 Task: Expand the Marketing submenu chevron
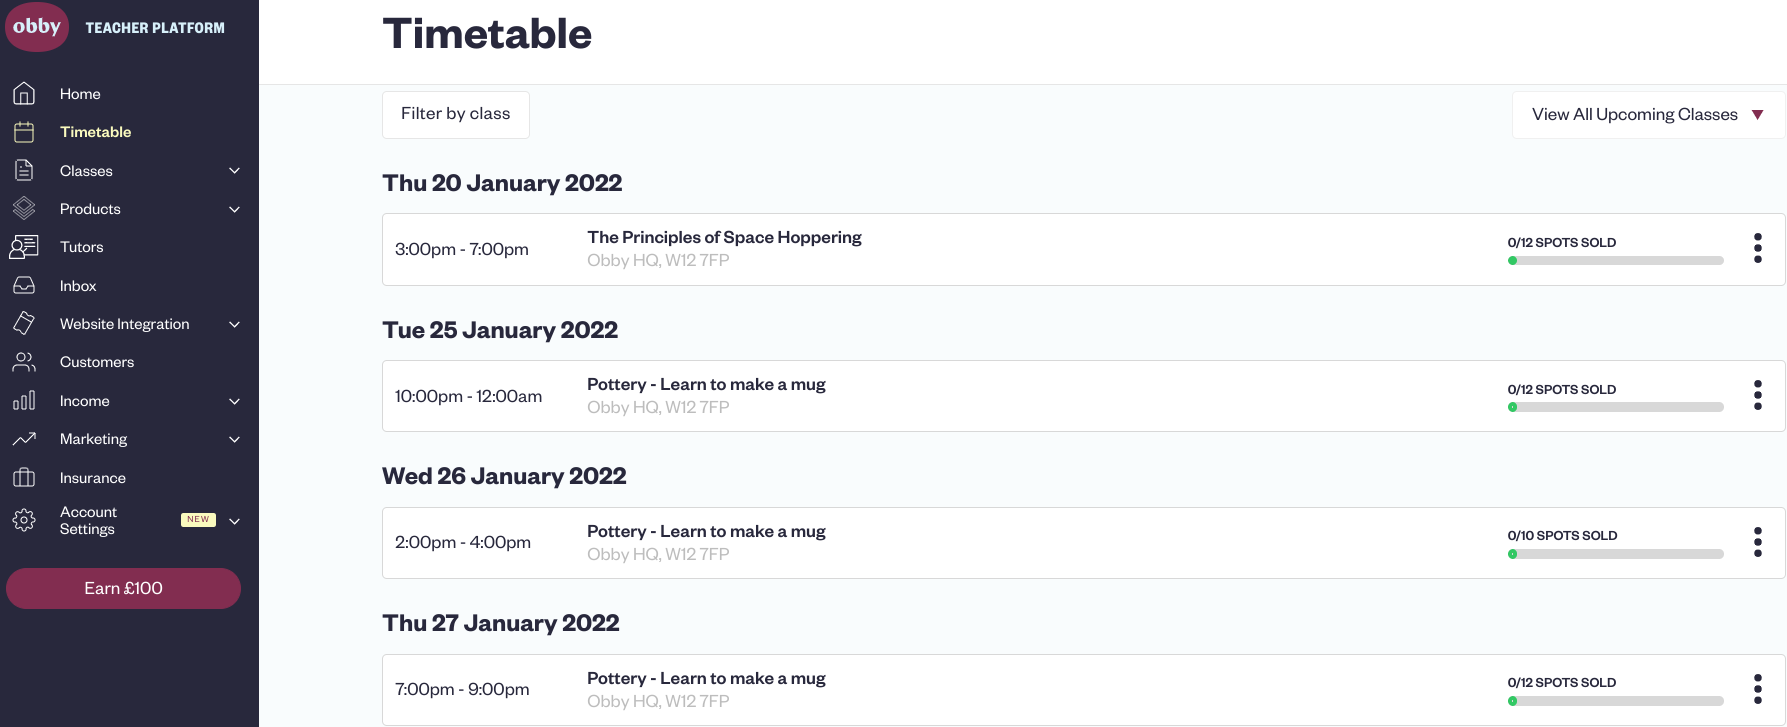[234, 439]
